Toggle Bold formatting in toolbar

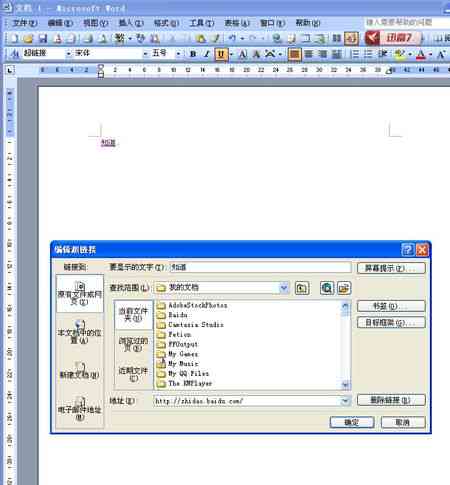[193, 54]
